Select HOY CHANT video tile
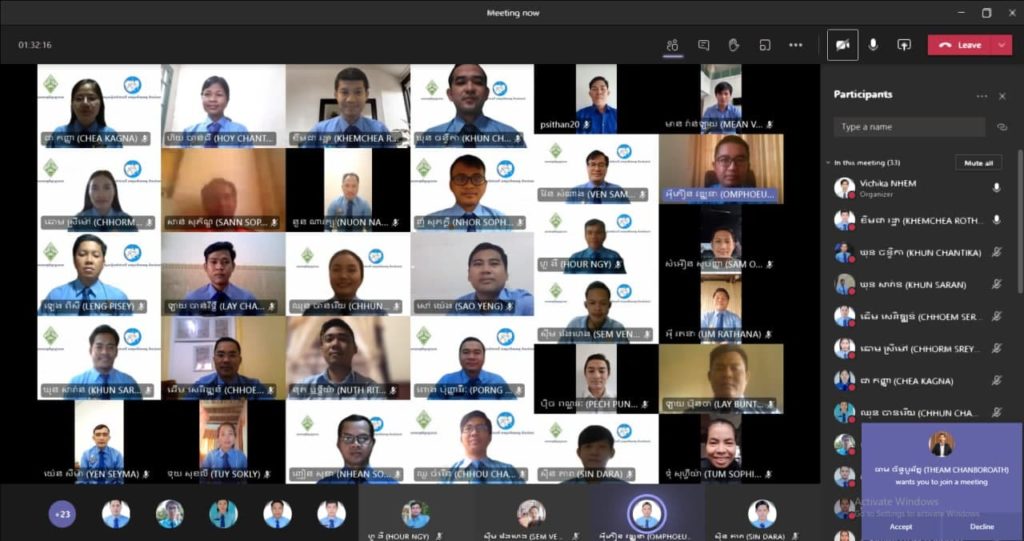The height and width of the screenshot is (541, 1024). pos(223,105)
